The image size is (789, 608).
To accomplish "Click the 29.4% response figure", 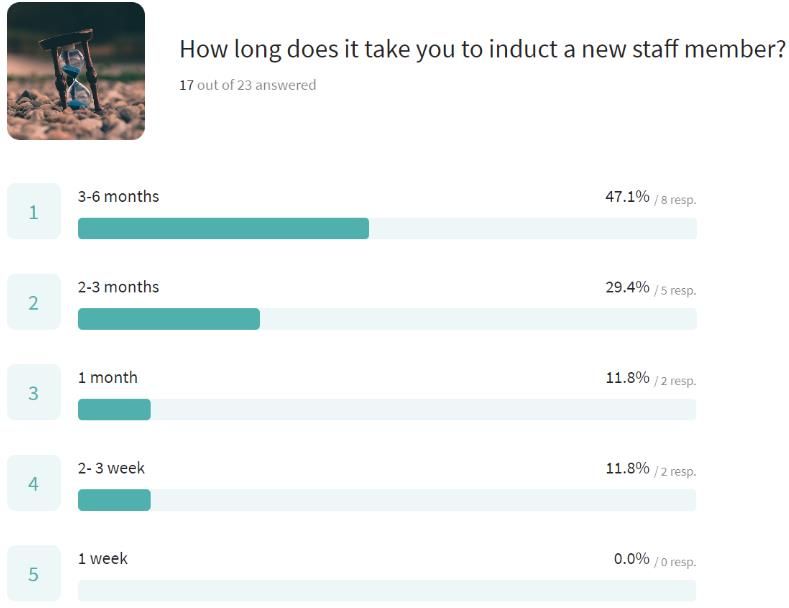I will click(627, 287).
